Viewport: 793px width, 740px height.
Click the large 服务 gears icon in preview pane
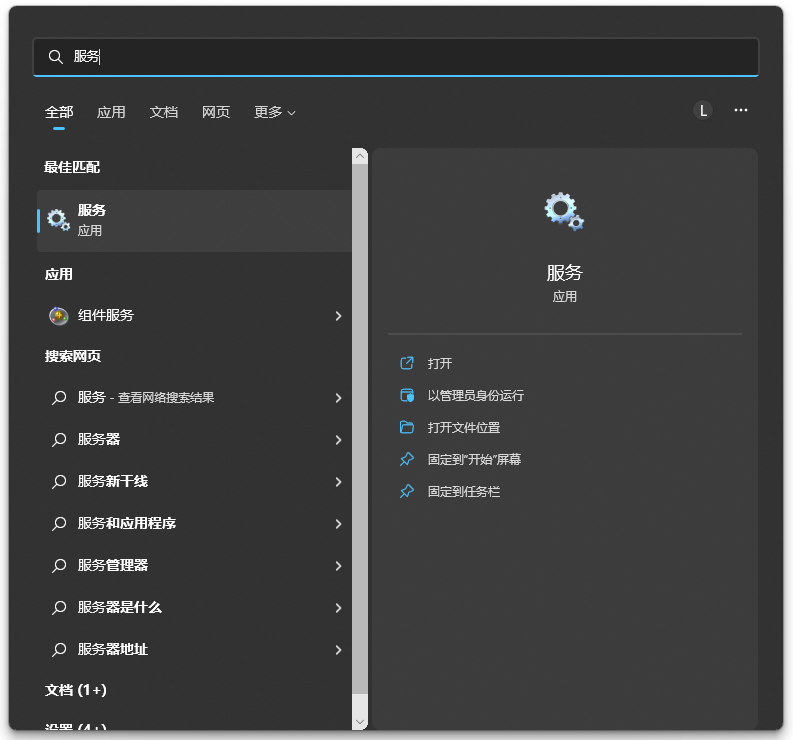tap(564, 211)
